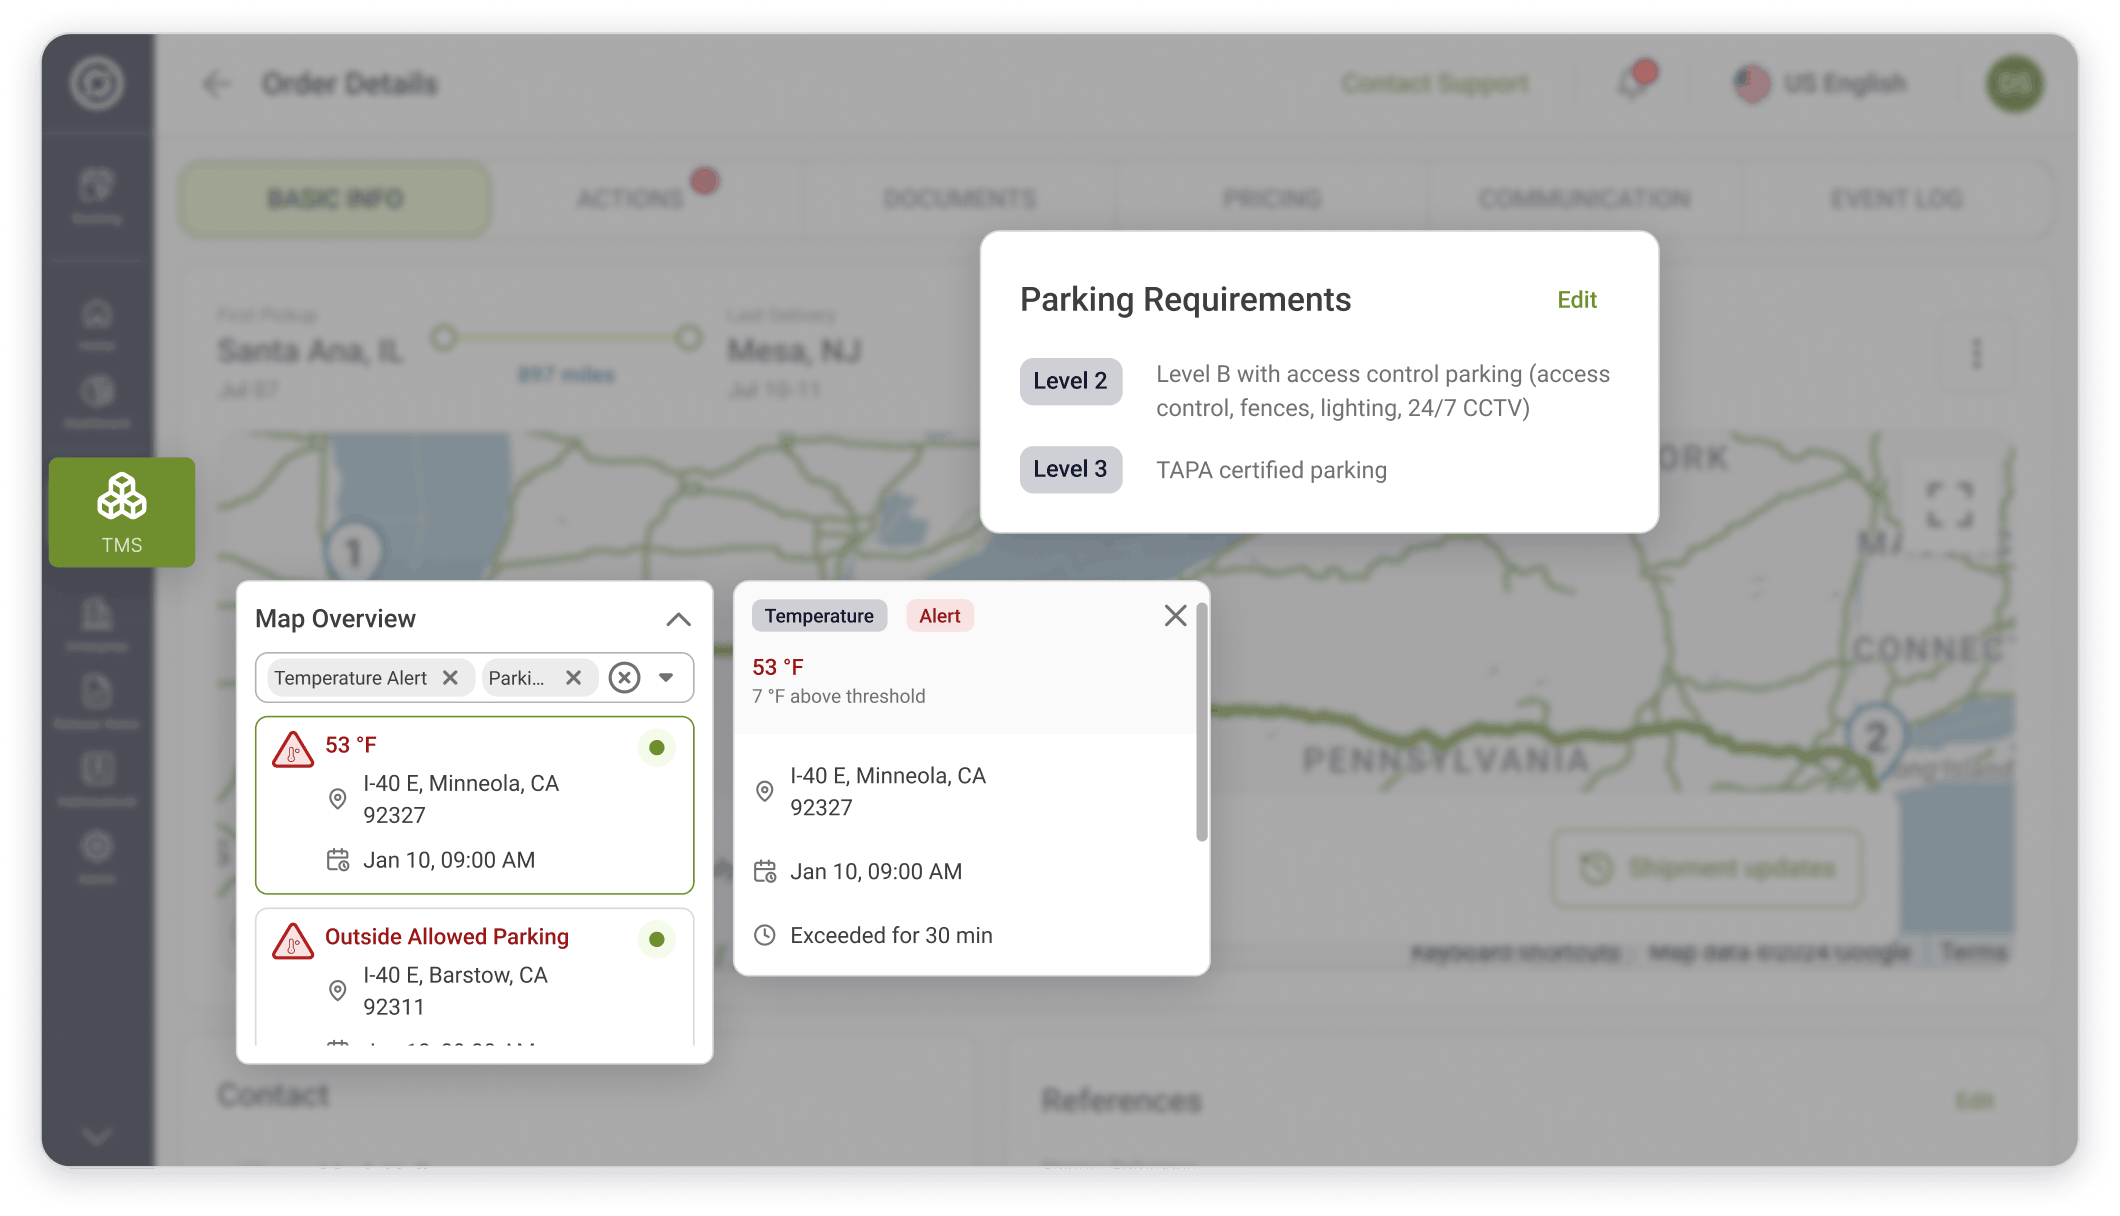Switch to the Actions tab
The height and width of the screenshot is (1216, 2120).
[x=631, y=199]
